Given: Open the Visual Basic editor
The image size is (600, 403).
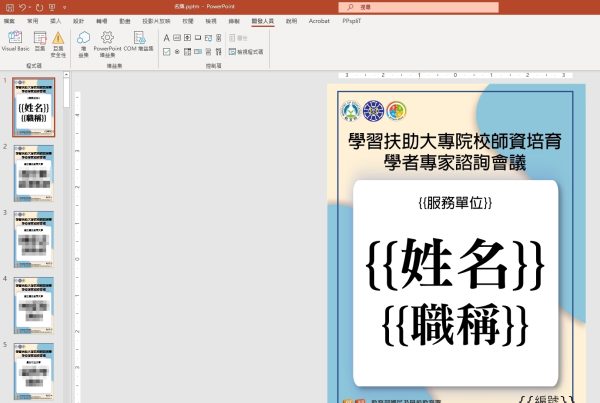Looking at the screenshot, I should pos(15,40).
